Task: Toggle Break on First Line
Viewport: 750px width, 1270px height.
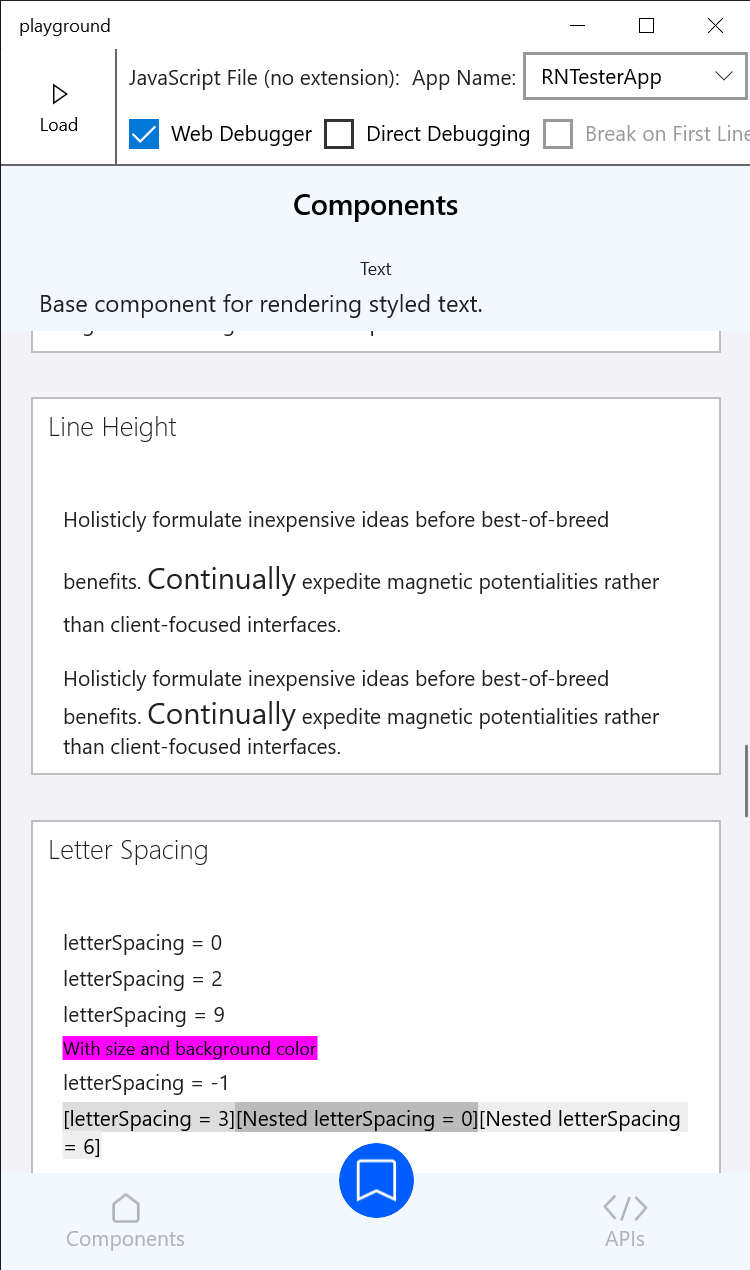Action: 558,133
